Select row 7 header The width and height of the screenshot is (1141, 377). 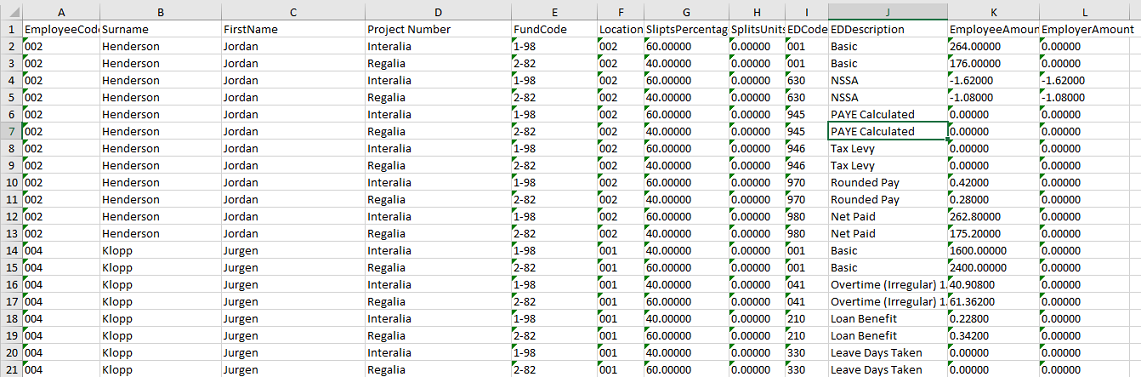coord(12,131)
